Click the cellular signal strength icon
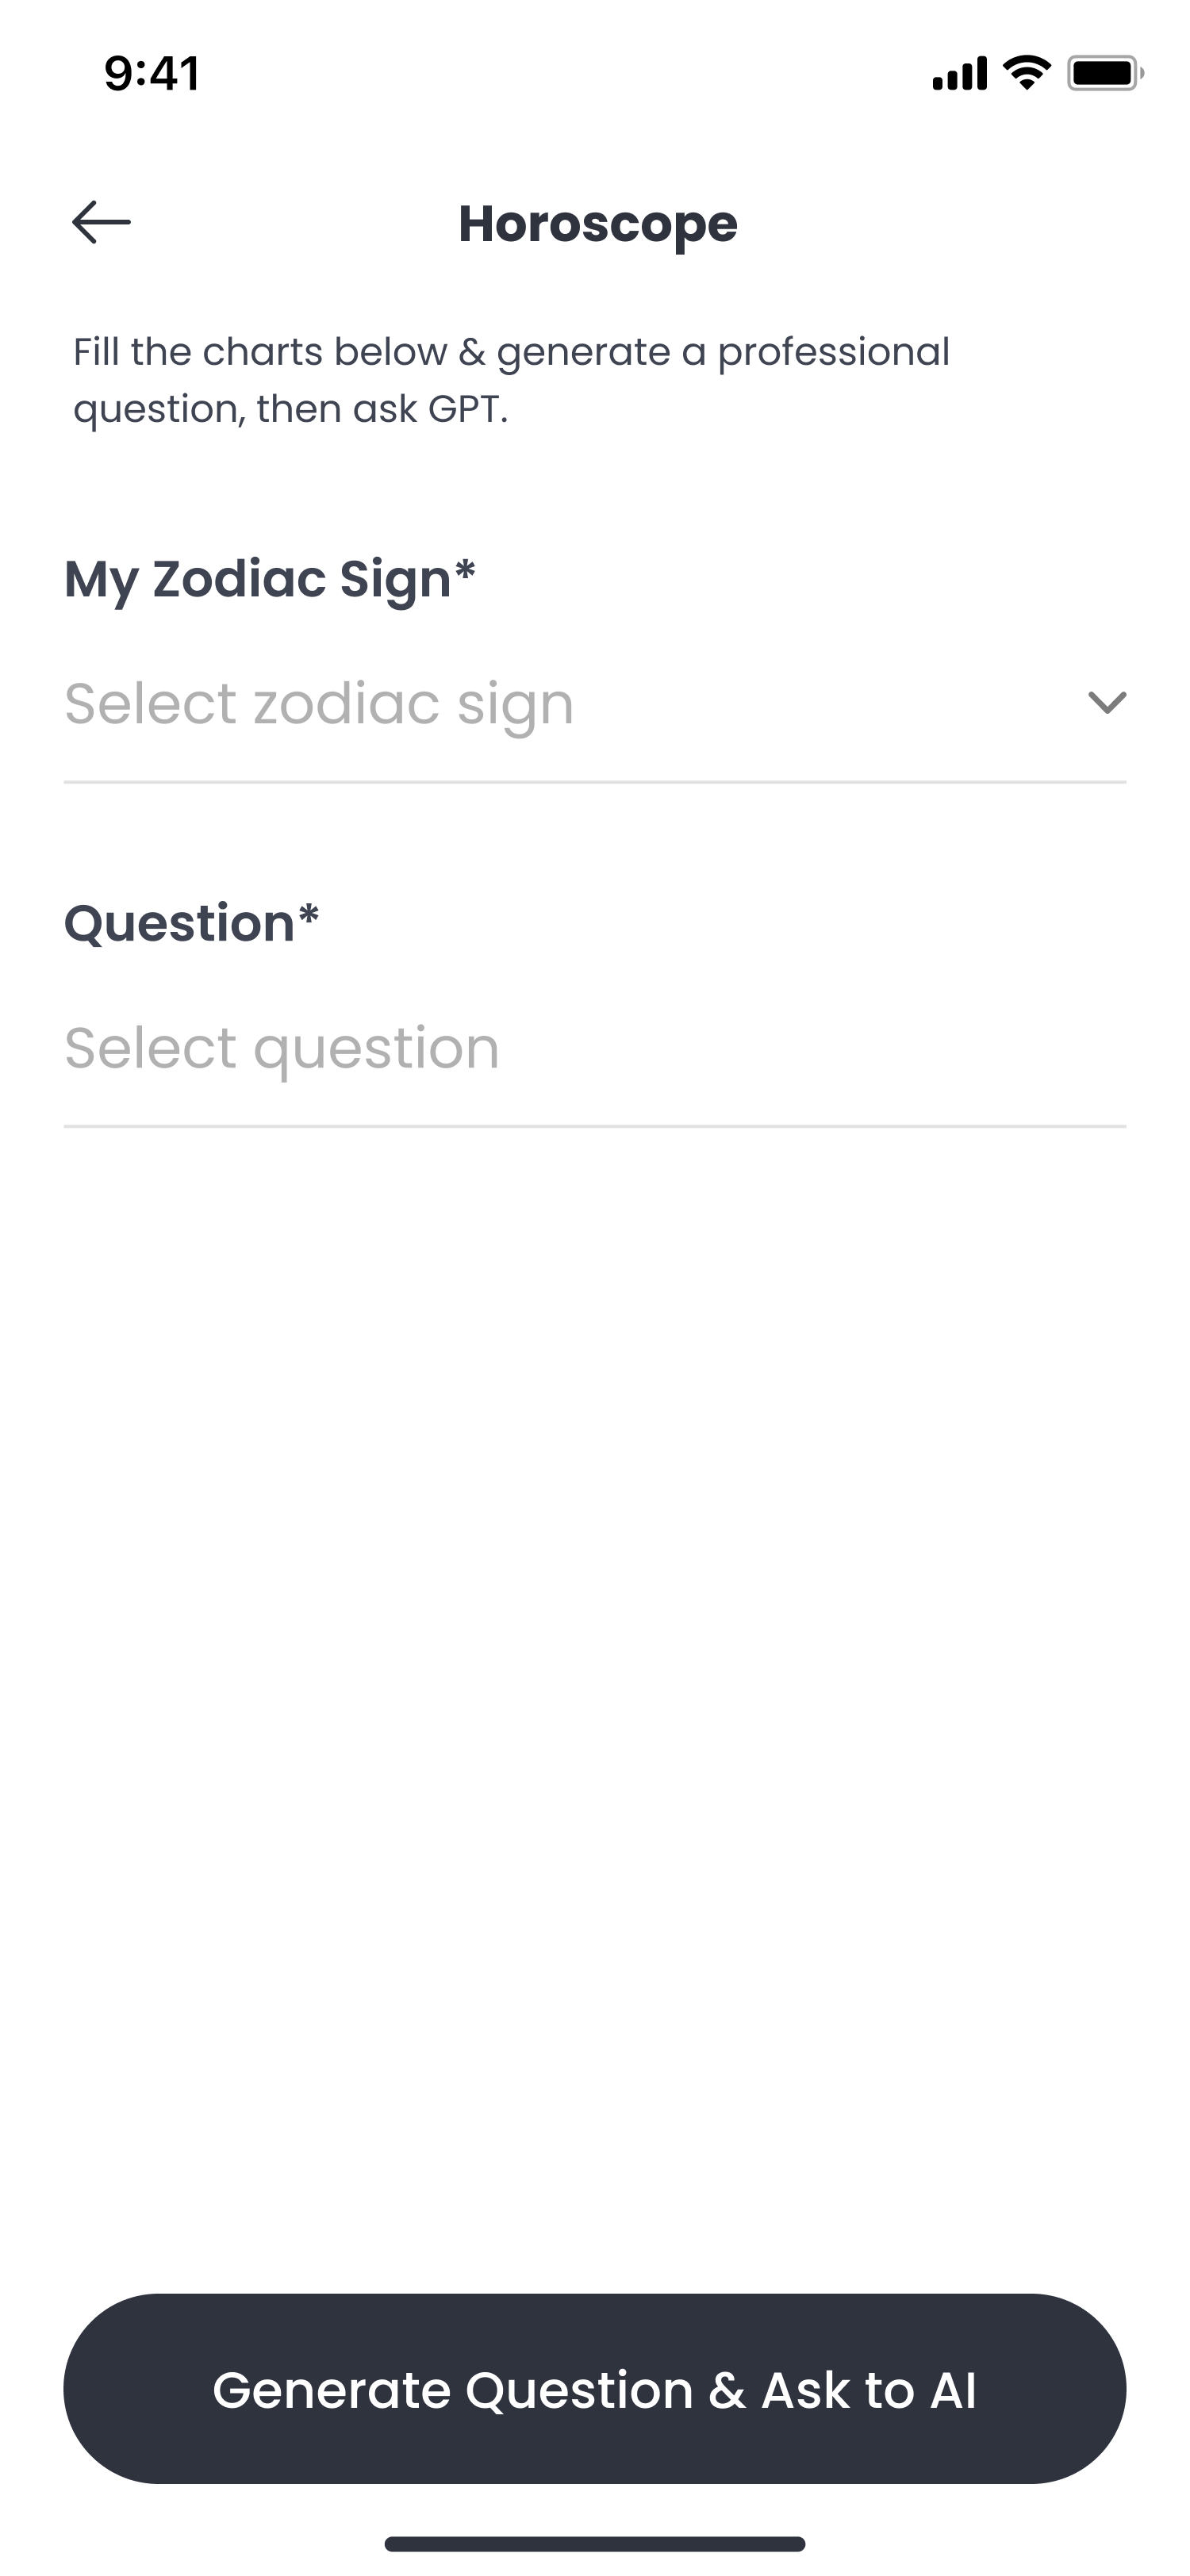Screen dimensions: 1190x2576 [x=959, y=74]
